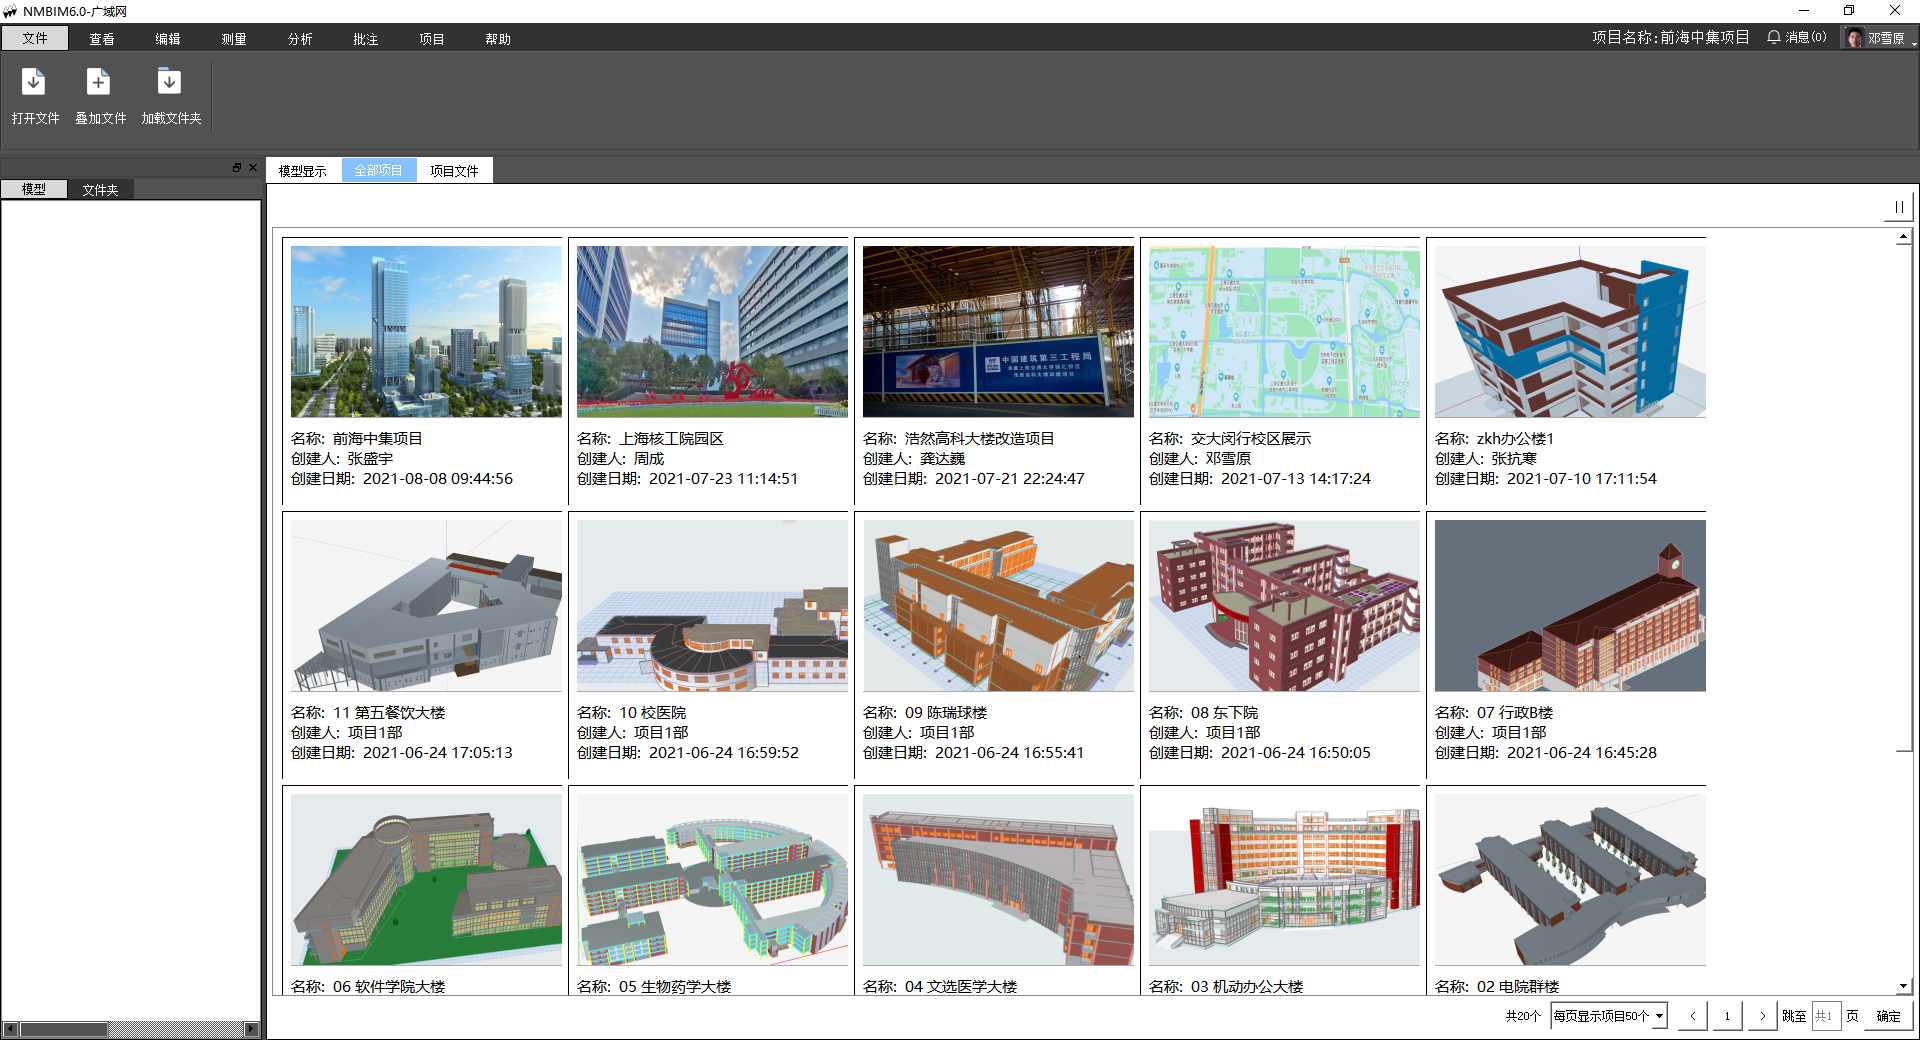Click the 打开文件 (Open File) icon
This screenshot has height=1040, width=1920.
point(34,83)
